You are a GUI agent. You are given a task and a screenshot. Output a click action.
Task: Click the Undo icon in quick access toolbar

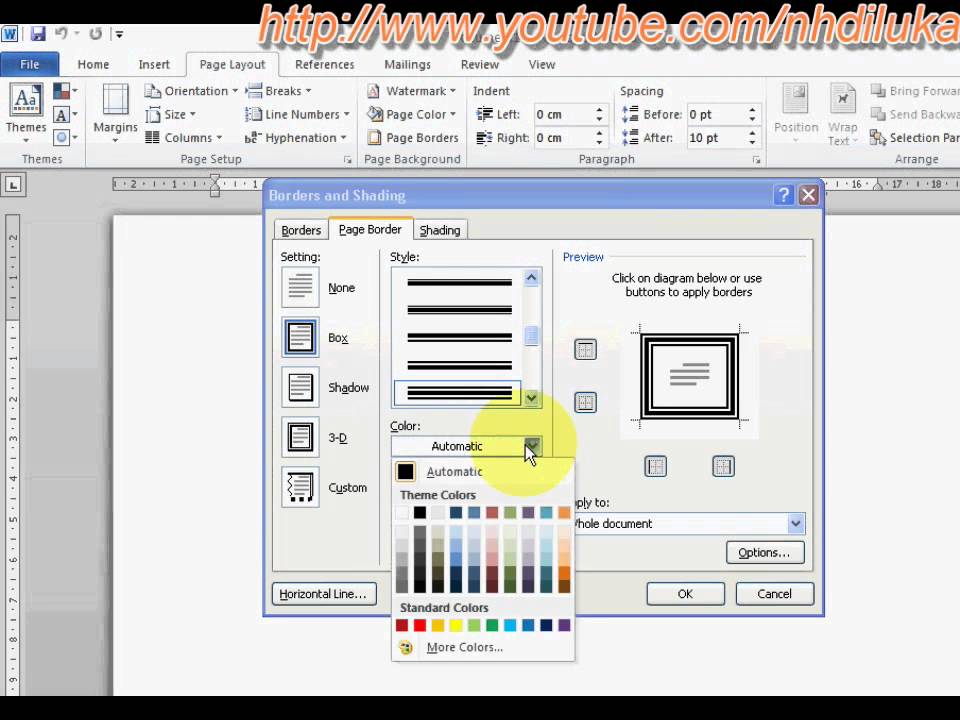point(61,34)
